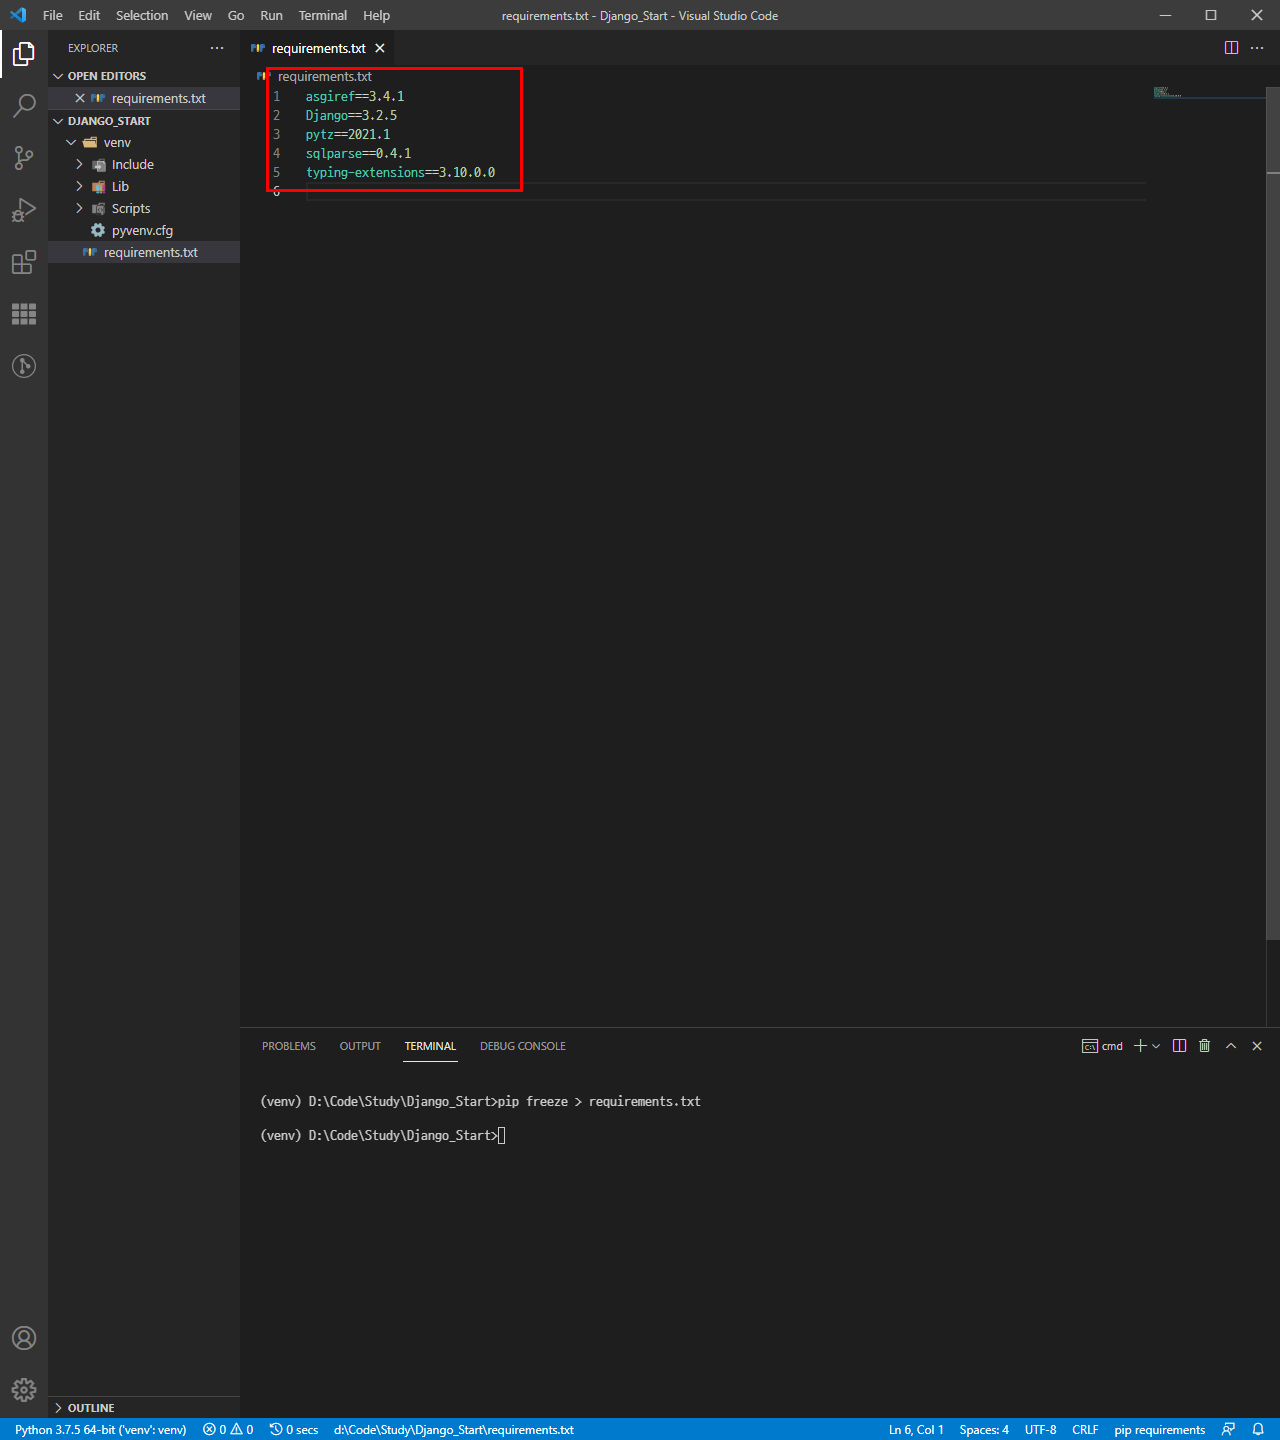The height and width of the screenshot is (1440, 1280).
Task: Open the Run and Debug view icon
Action: pos(24,210)
